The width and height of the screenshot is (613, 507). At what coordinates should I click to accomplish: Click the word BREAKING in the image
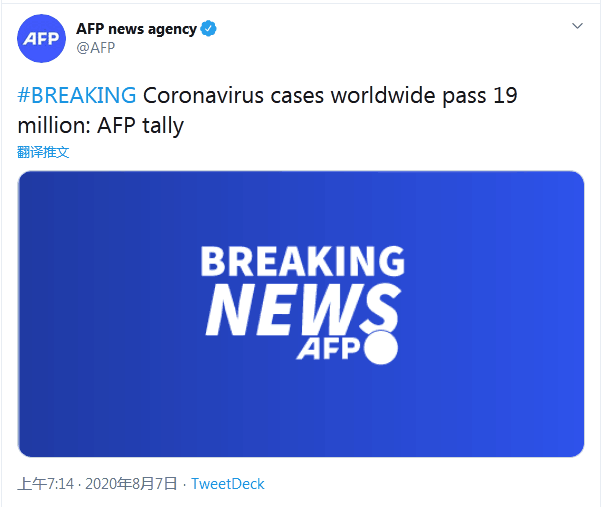[x=302, y=262]
